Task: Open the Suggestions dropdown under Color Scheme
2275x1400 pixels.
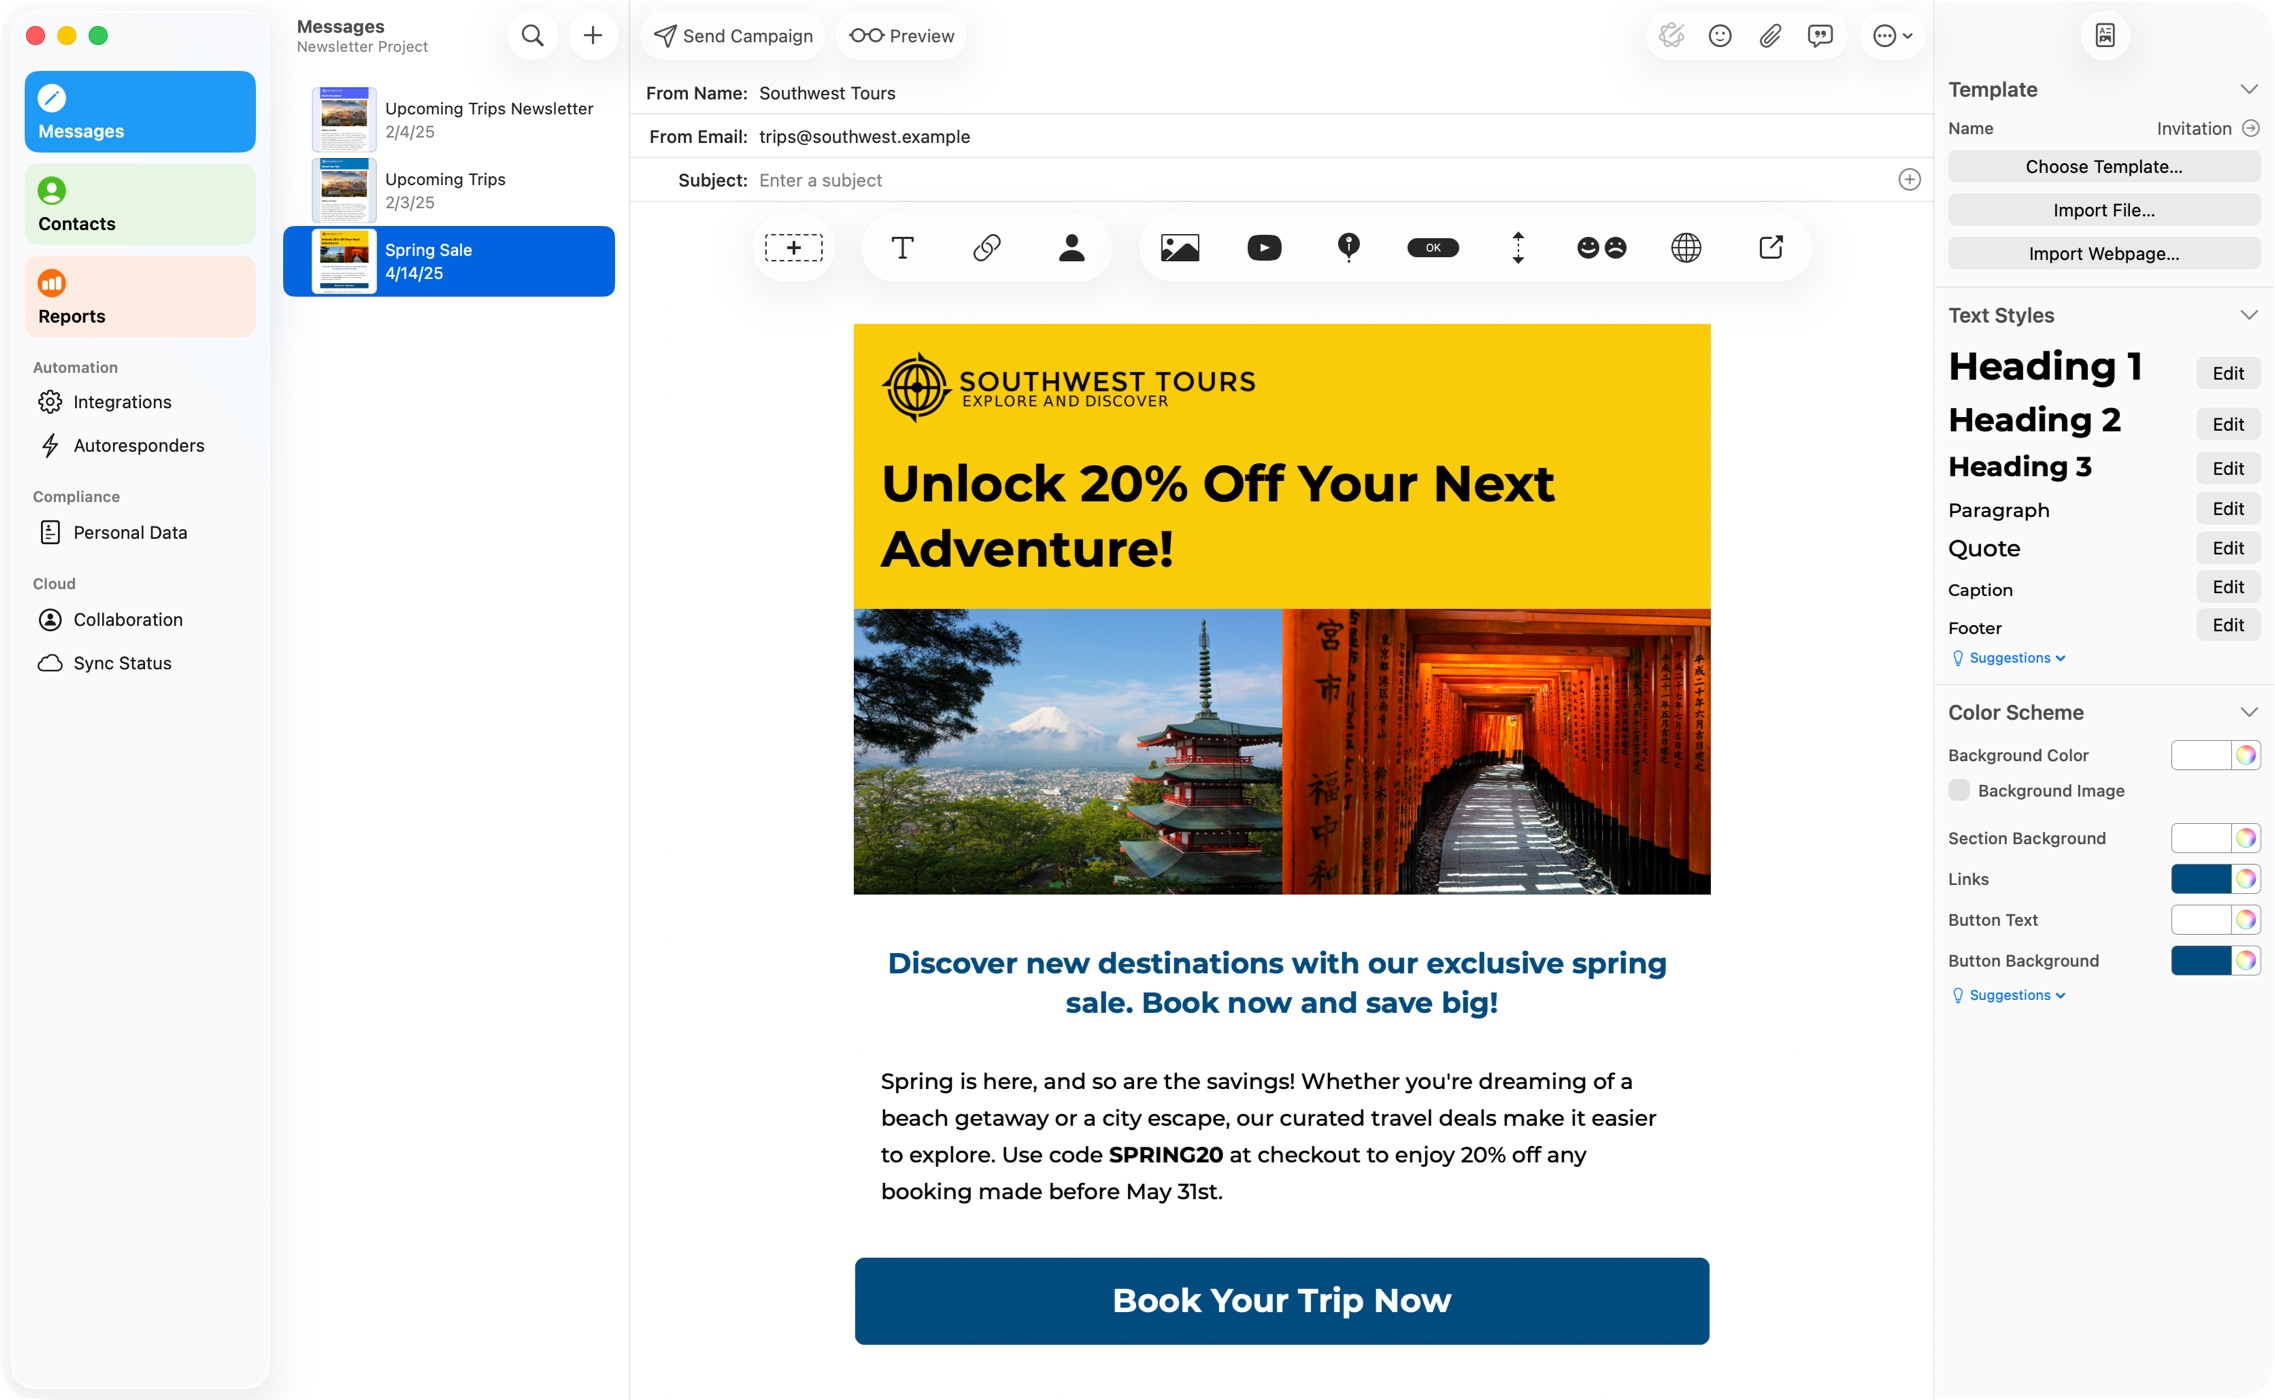Action: click(x=2008, y=994)
